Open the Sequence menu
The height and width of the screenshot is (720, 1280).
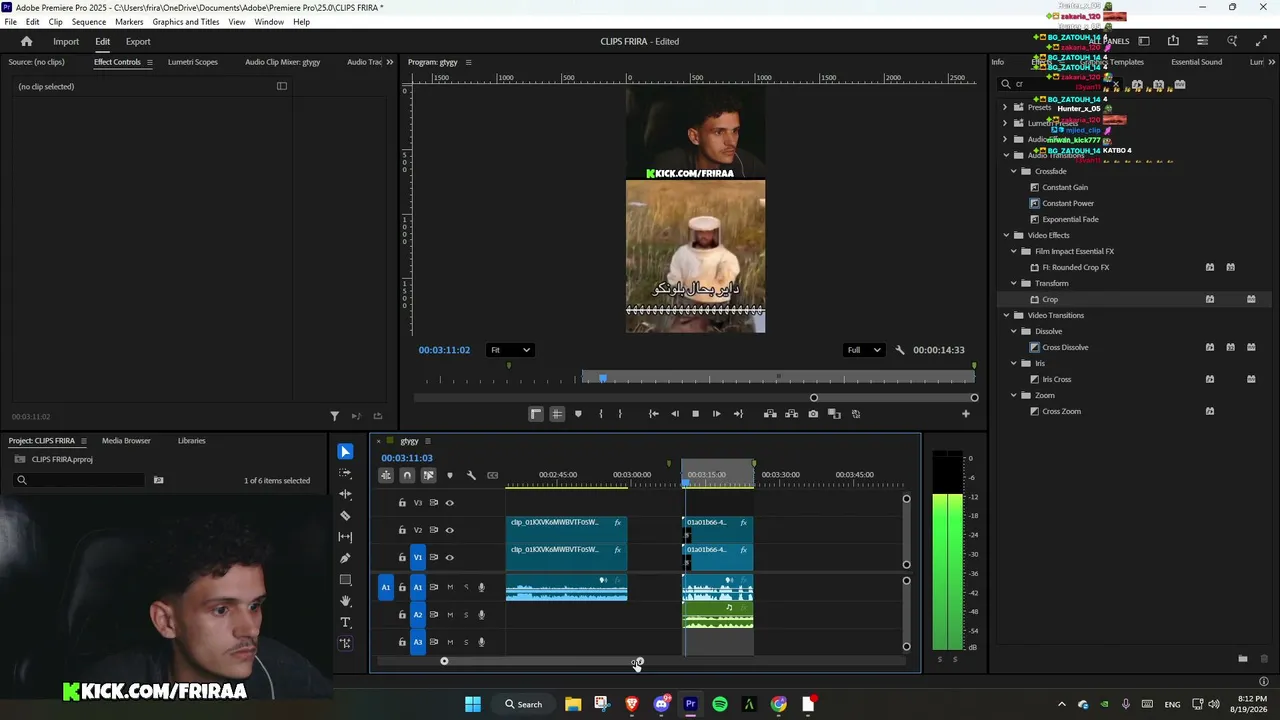pyautogui.click(x=89, y=22)
